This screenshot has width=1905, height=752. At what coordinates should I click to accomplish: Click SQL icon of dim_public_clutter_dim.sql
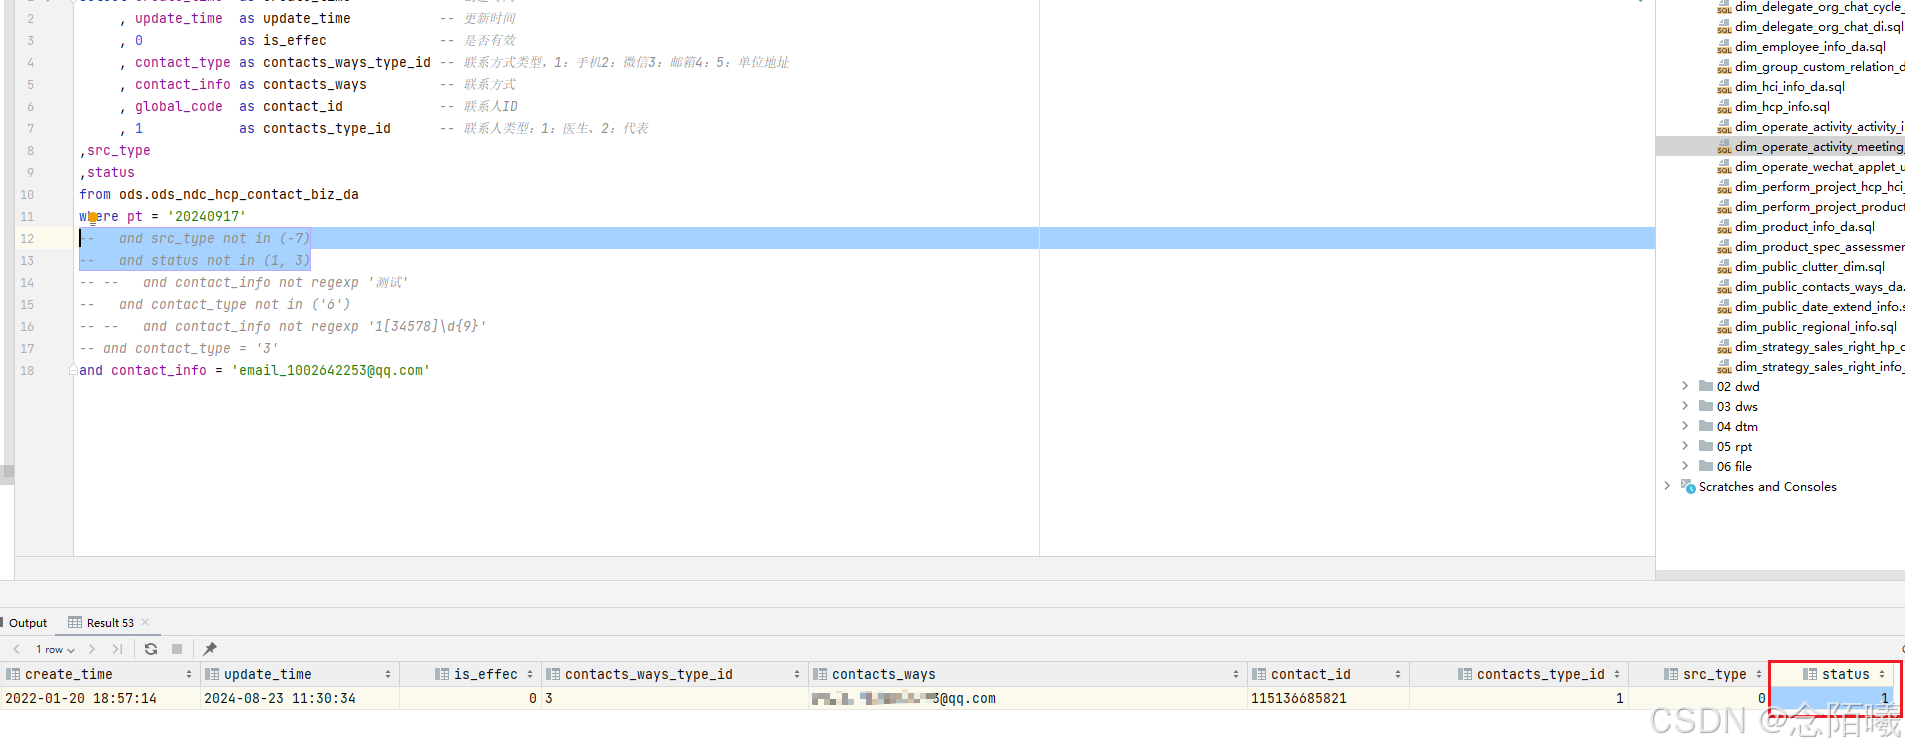tap(1724, 267)
